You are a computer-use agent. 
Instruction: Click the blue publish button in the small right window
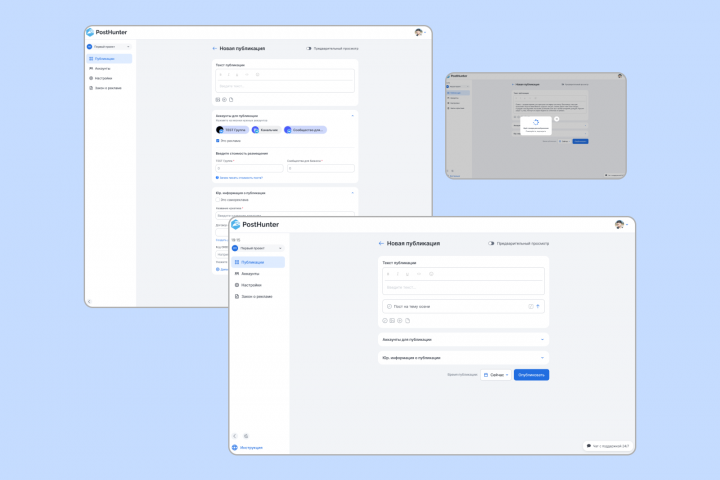point(580,141)
